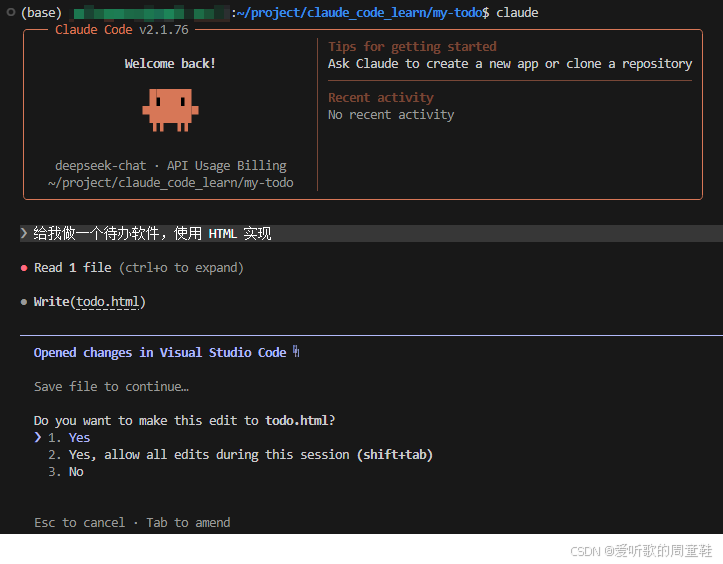Click the 'claude' command in shell prompt
723x564 pixels.
[517, 12]
